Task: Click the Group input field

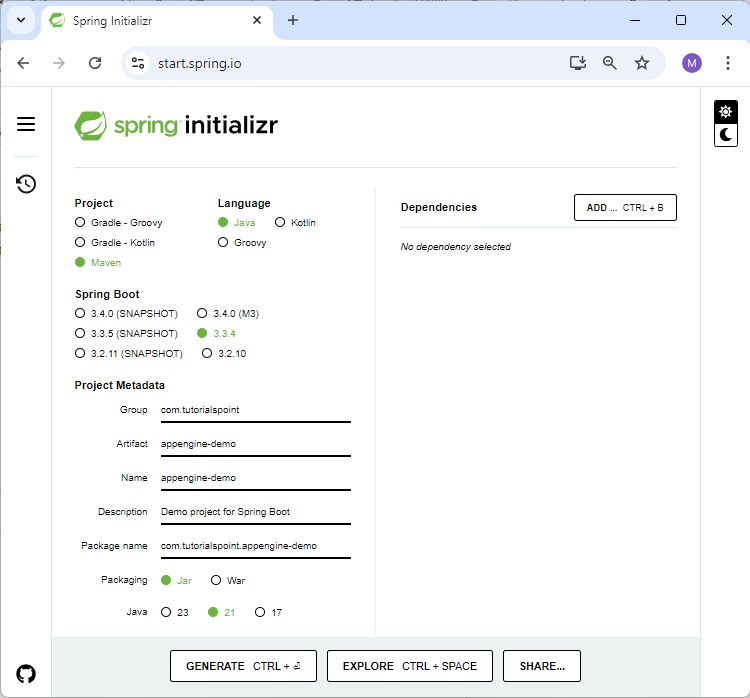Action: click(256, 410)
